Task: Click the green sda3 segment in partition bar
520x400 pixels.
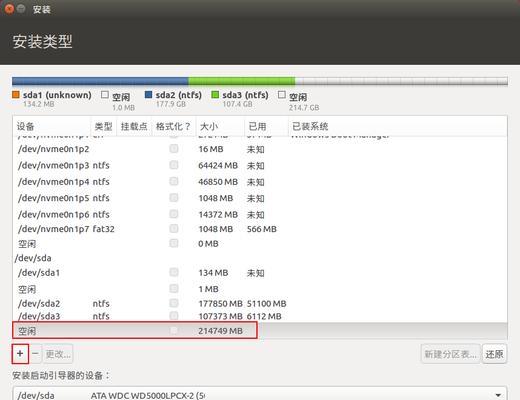Action: click(x=242, y=81)
